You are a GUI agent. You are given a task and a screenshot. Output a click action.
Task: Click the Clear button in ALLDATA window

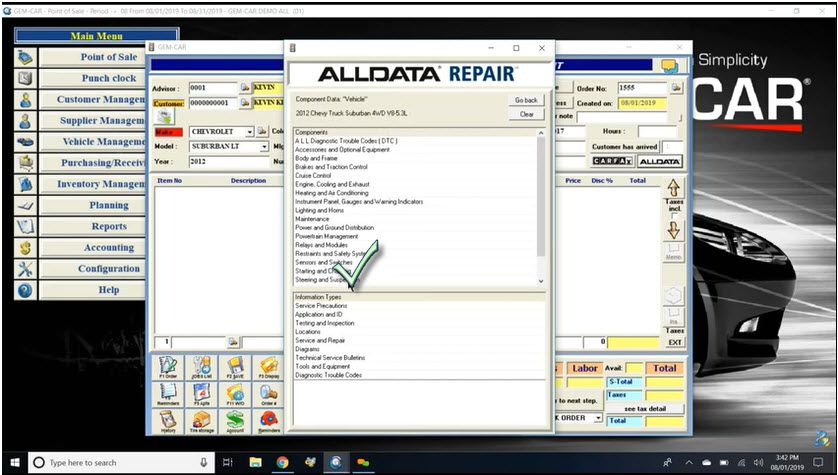[526, 114]
